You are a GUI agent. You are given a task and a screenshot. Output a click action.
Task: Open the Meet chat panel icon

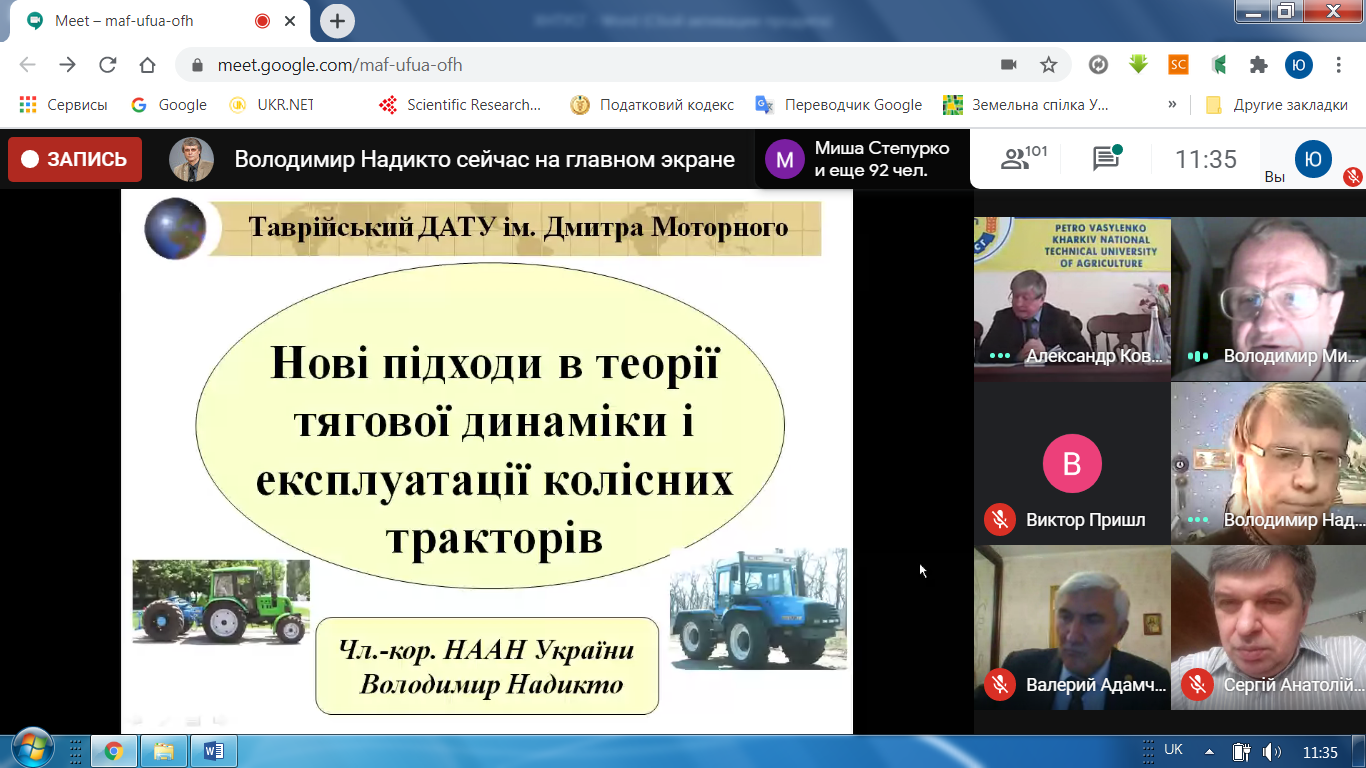tap(1106, 158)
